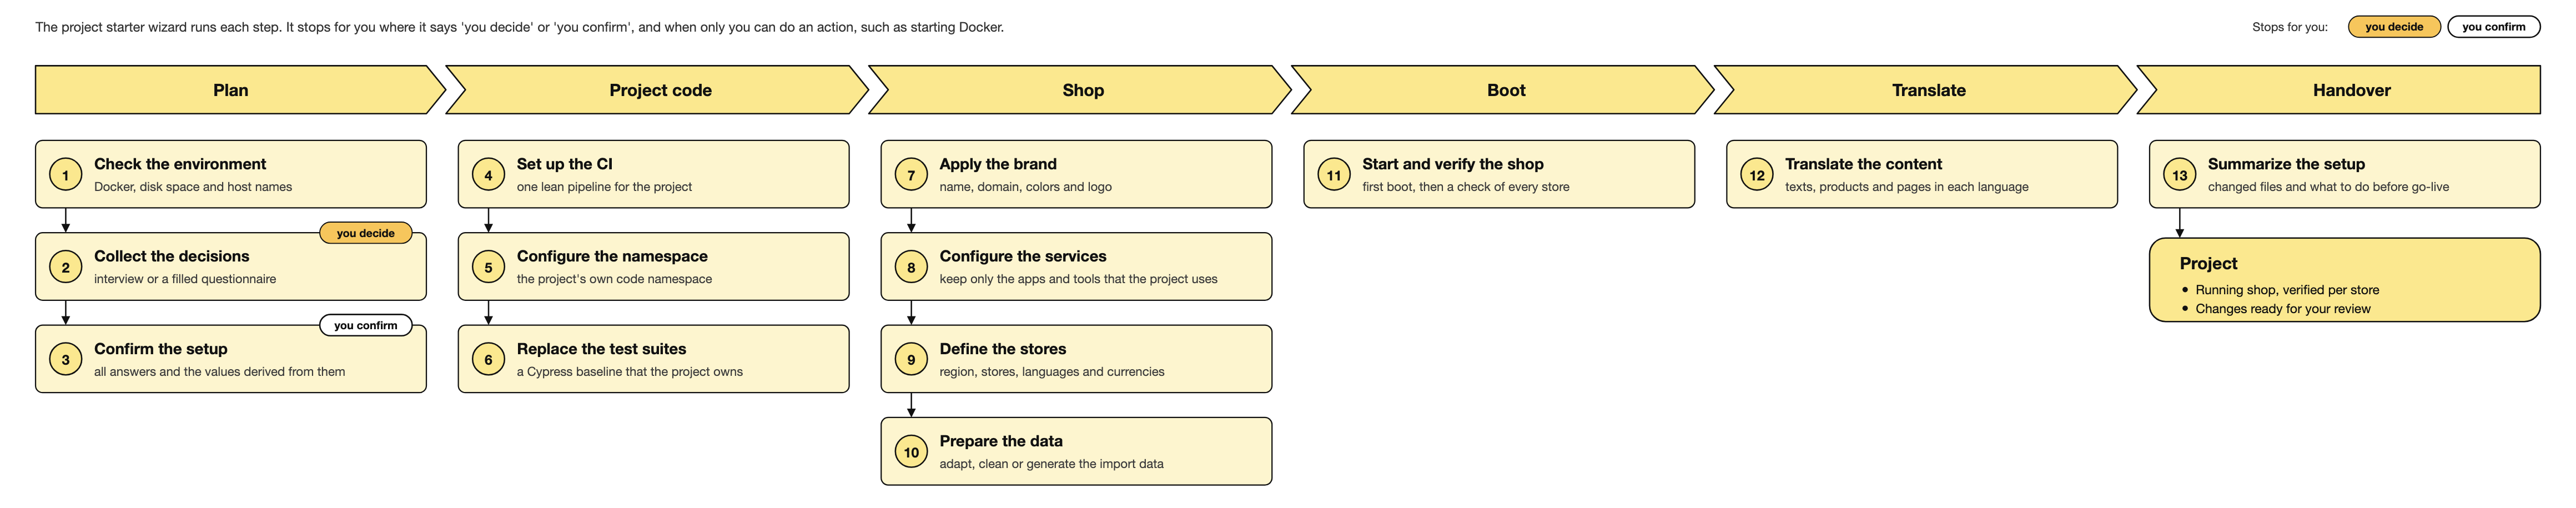Image resolution: width=2576 pixels, height=508 pixels.
Task: Click 'Apply the brand' title
Action: (x=998, y=164)
